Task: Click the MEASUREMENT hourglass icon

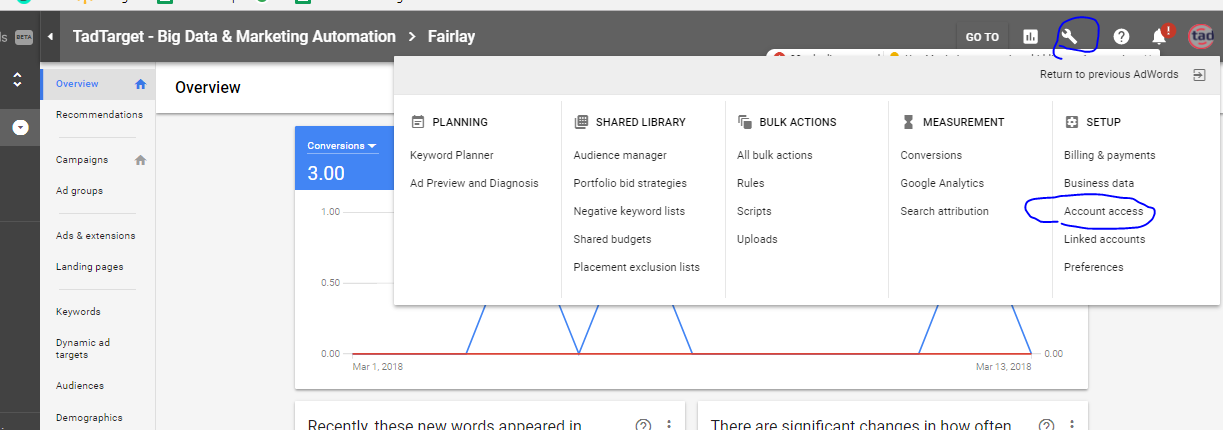Action: (908, 122)
